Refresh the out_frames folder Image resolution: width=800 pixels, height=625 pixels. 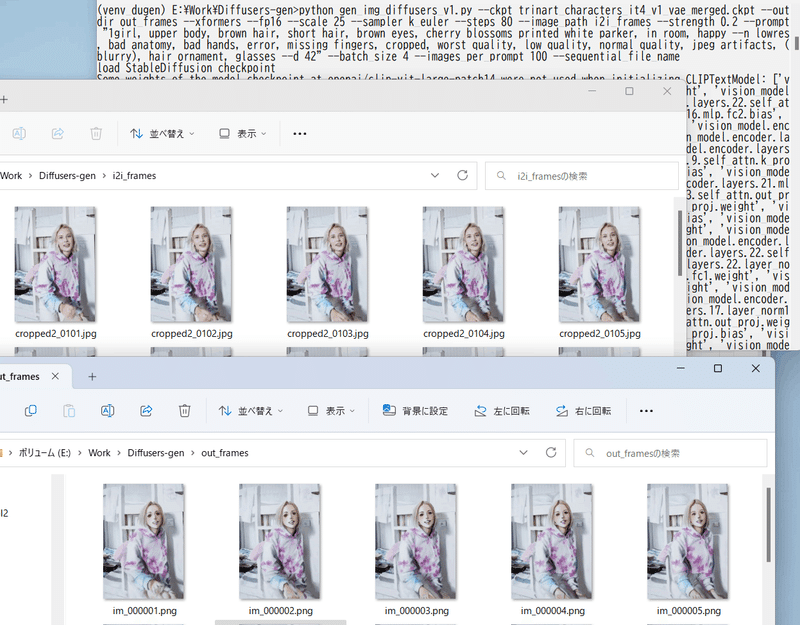551,453
